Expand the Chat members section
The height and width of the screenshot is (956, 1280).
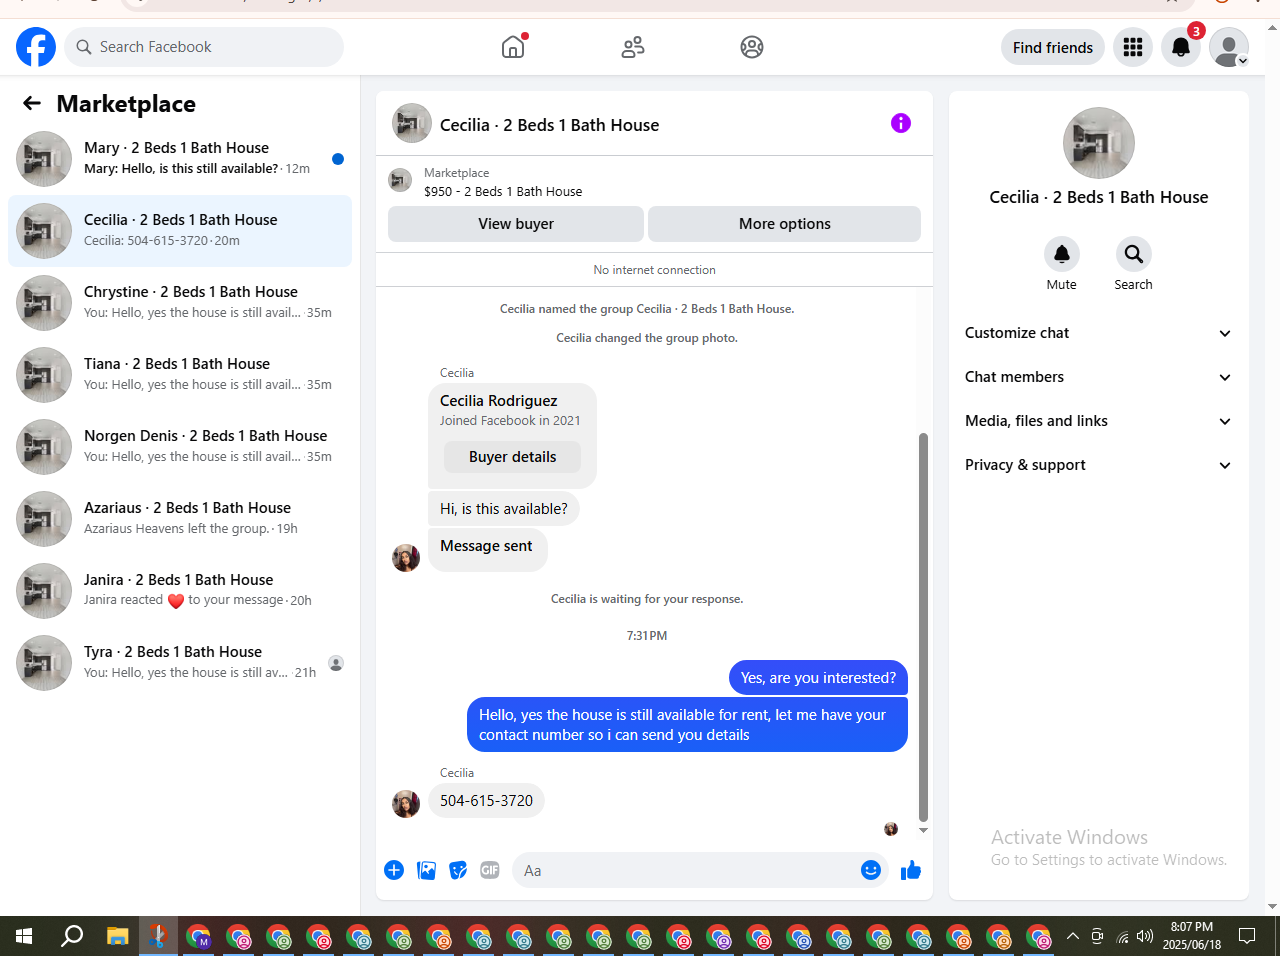click(1098, 377)
